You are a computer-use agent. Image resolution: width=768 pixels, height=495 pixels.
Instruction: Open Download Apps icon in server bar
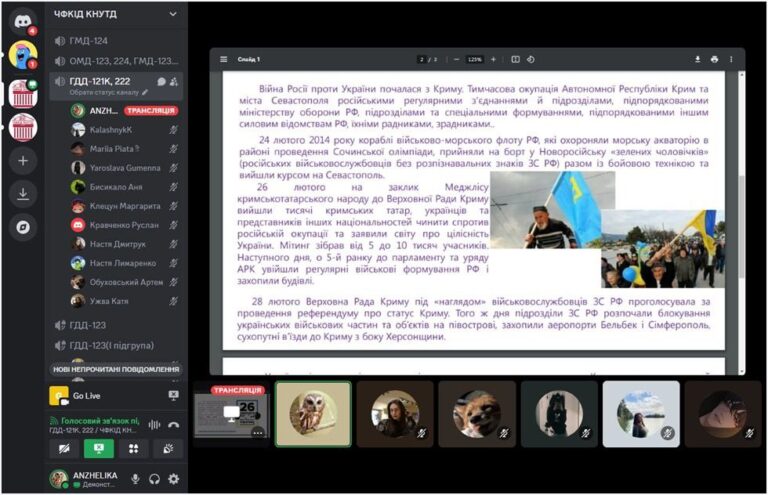(22, 193)
